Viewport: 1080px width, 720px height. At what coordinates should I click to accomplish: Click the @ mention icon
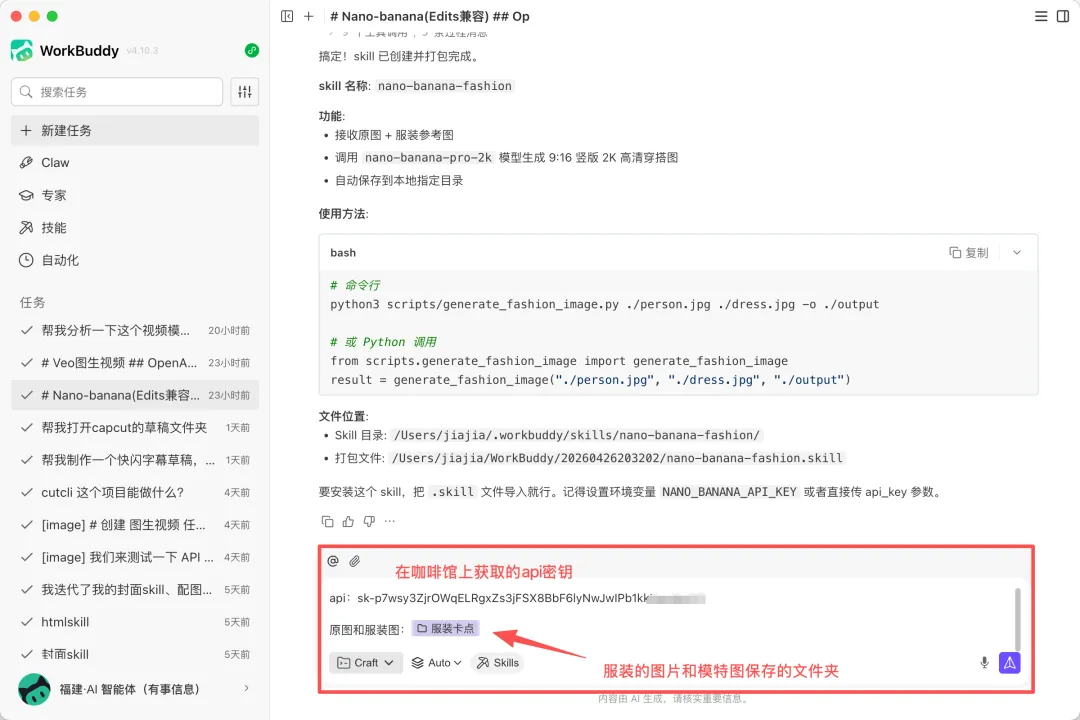[x=333, y=561]
